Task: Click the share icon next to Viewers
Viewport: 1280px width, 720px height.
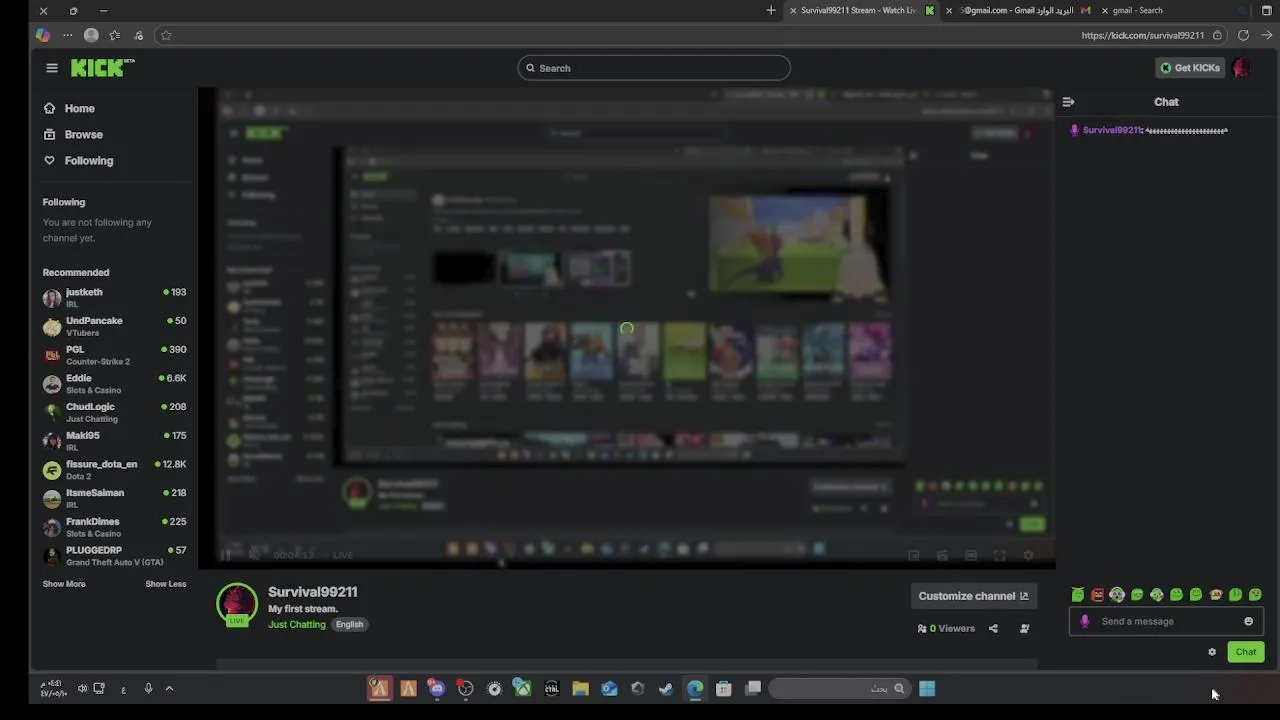Action: [993, 629]
